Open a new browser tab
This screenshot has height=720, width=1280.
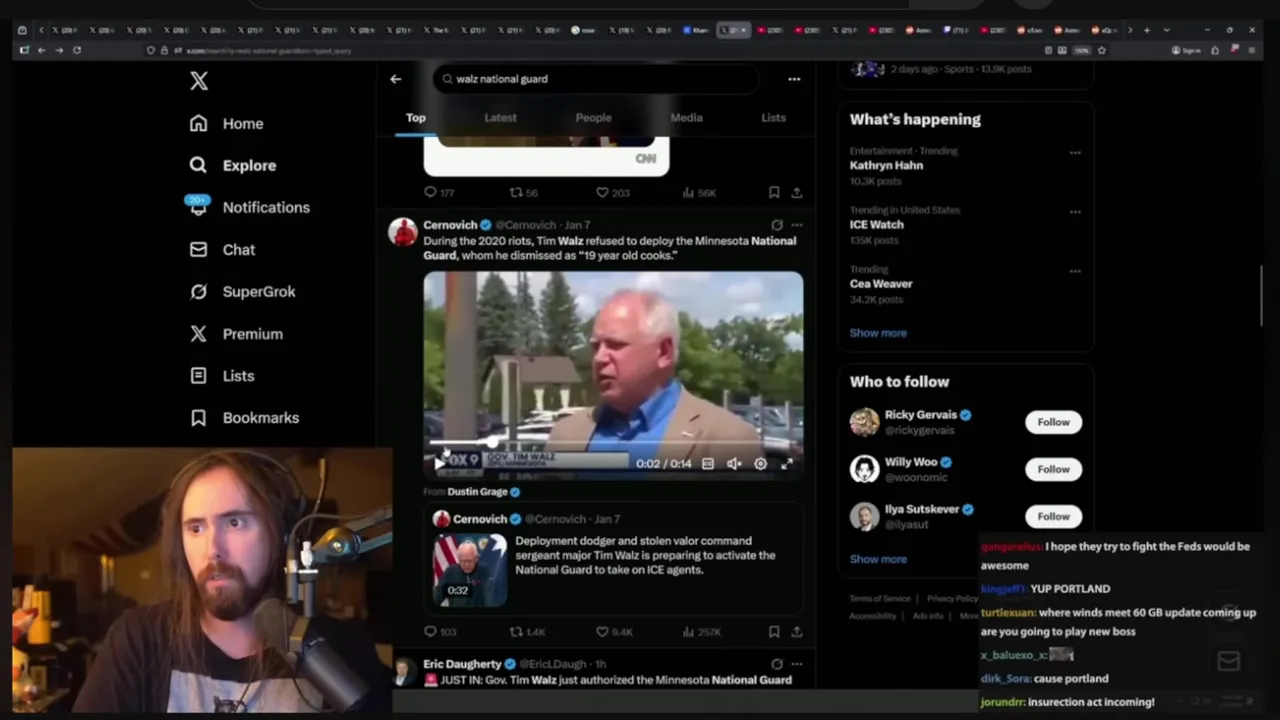tap(1147, 30)
